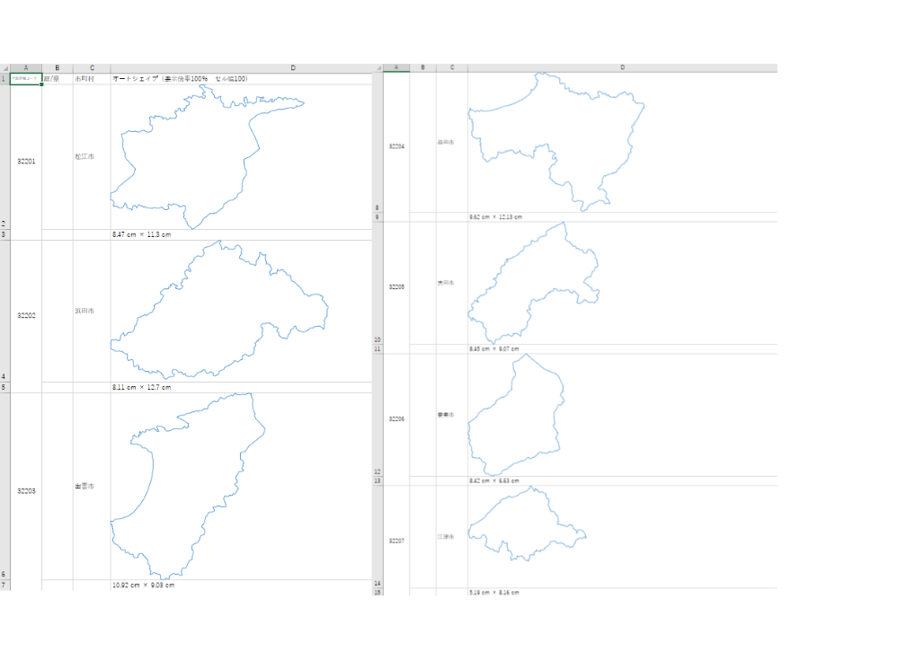Select column C header in left sheet
Viewport: 924px width, 660px height.
click(x=92, y=68)
